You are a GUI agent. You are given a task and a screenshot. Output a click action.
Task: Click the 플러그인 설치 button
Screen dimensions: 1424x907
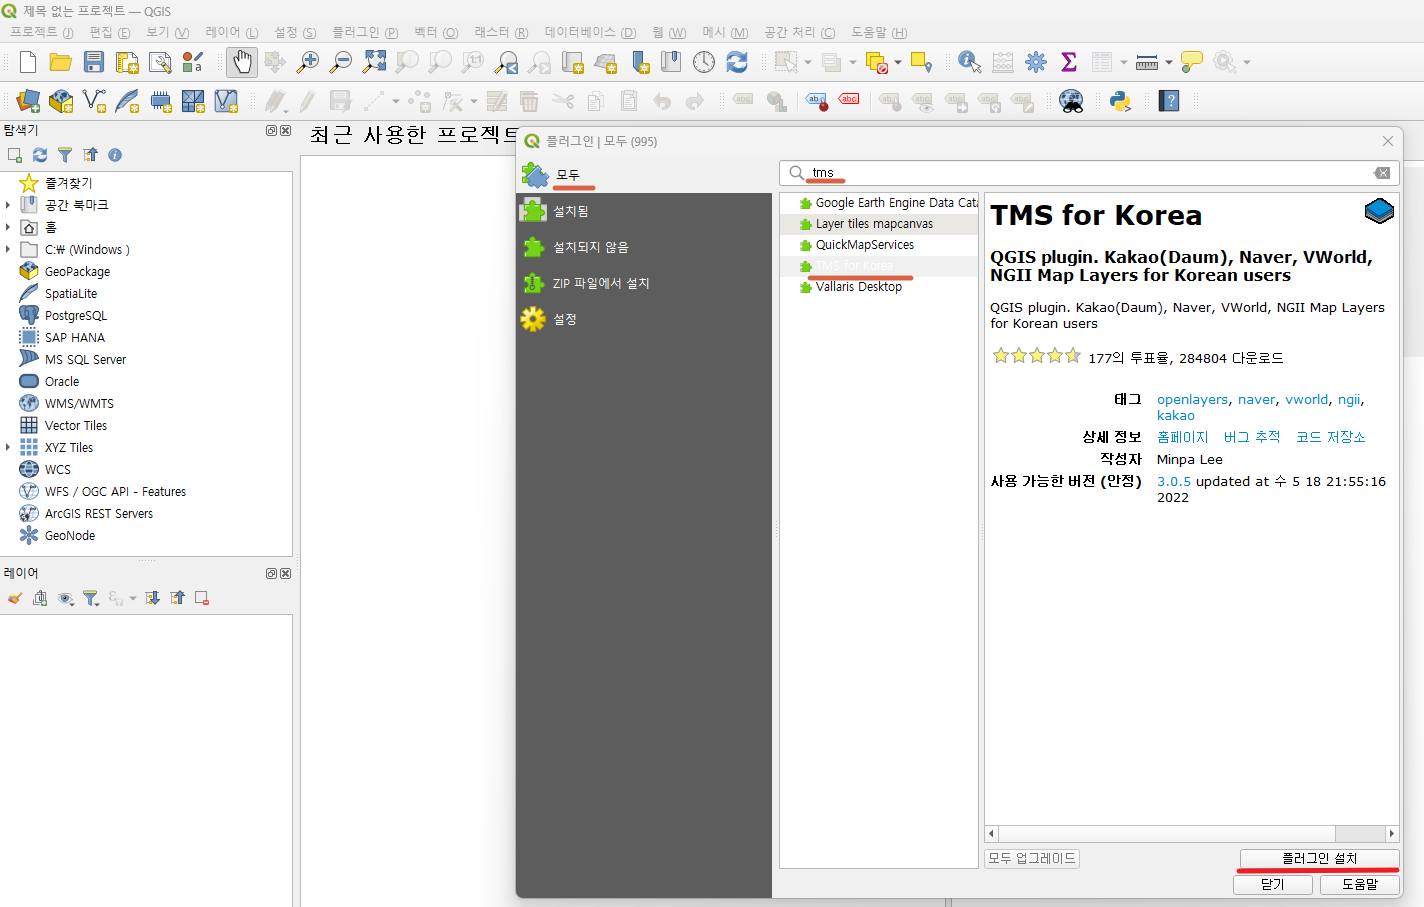tap(1319, 858)
